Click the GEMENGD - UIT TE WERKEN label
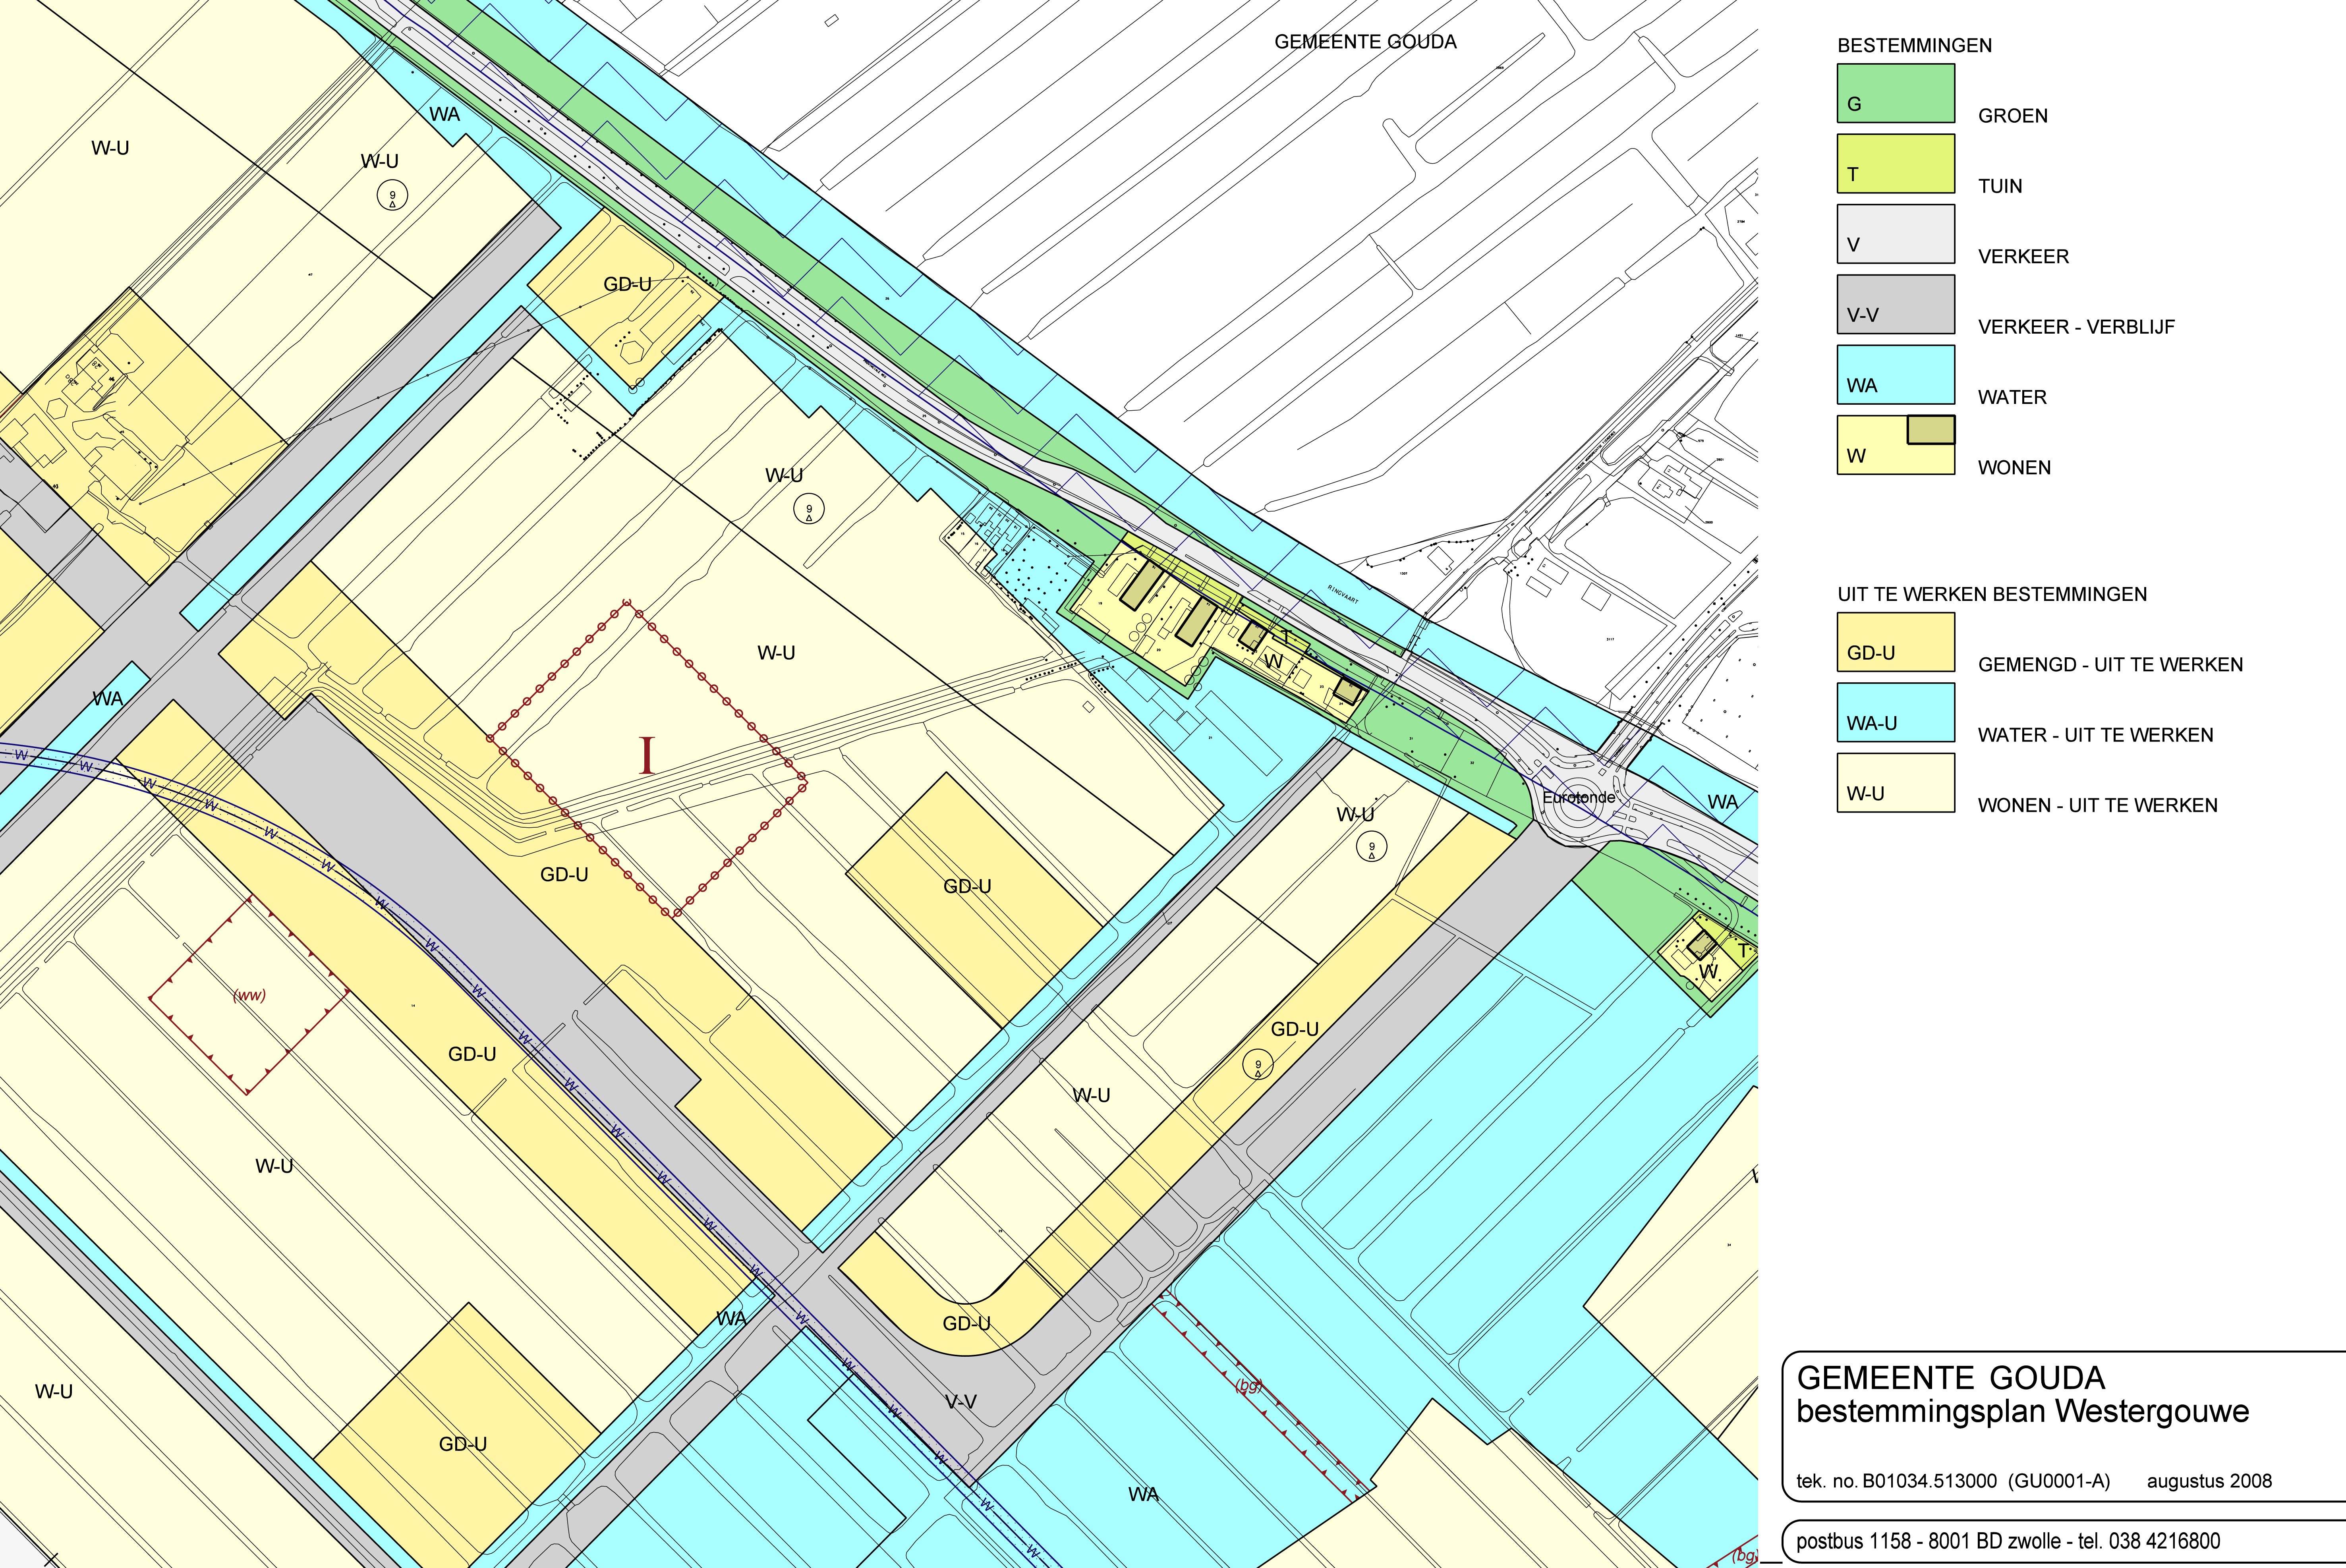The width and height of the screenshot is (2346, 1568). point(2110,665)
